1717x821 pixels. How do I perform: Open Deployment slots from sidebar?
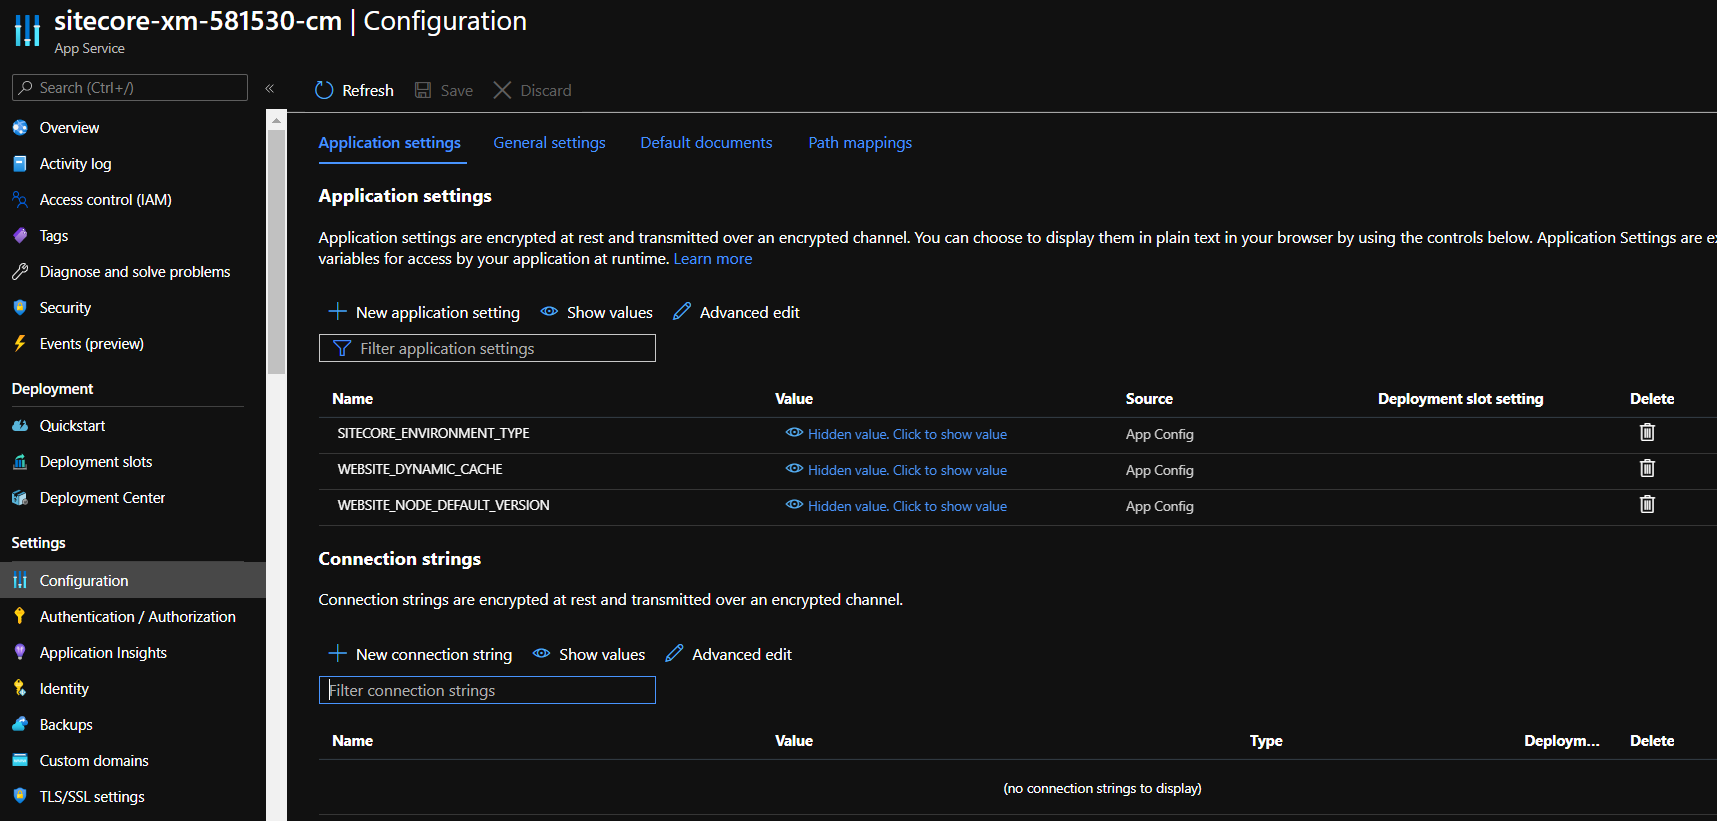coord(96,462)
